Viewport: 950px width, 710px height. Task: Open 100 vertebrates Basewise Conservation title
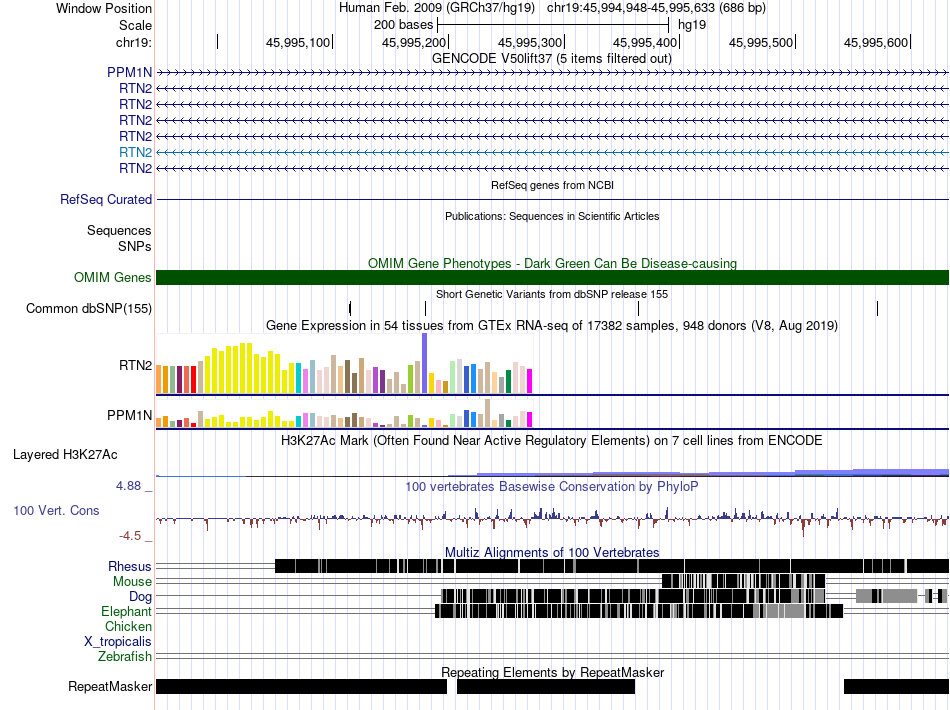coord(551,486)
